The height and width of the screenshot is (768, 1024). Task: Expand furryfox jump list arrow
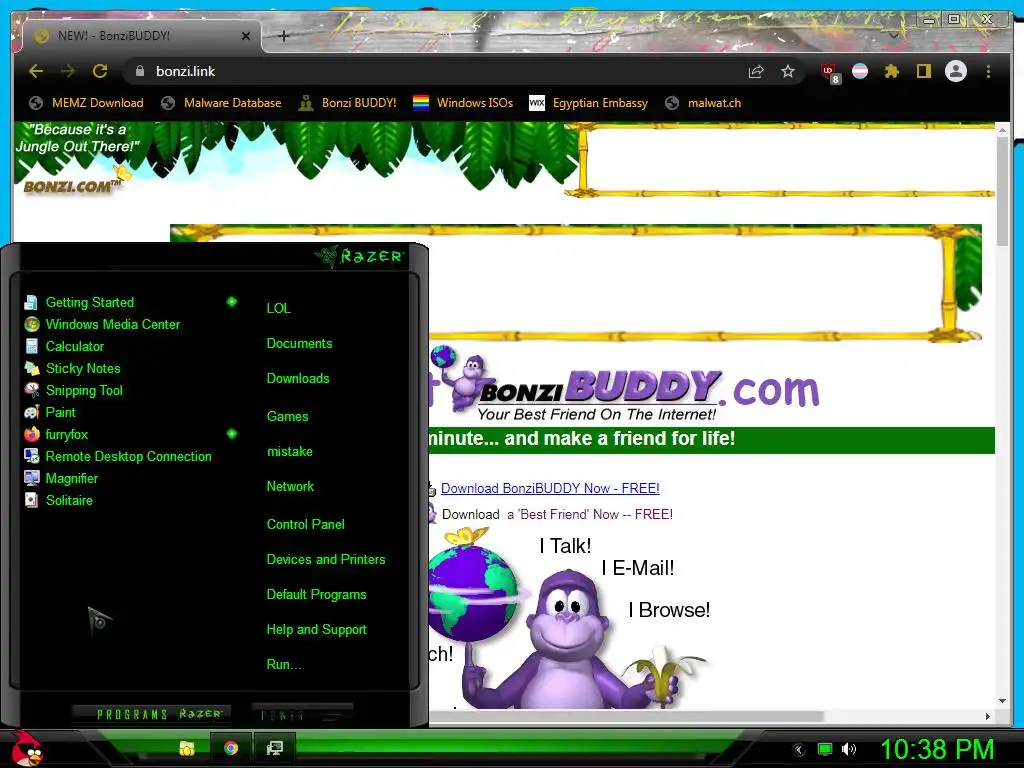coord(232,434)
